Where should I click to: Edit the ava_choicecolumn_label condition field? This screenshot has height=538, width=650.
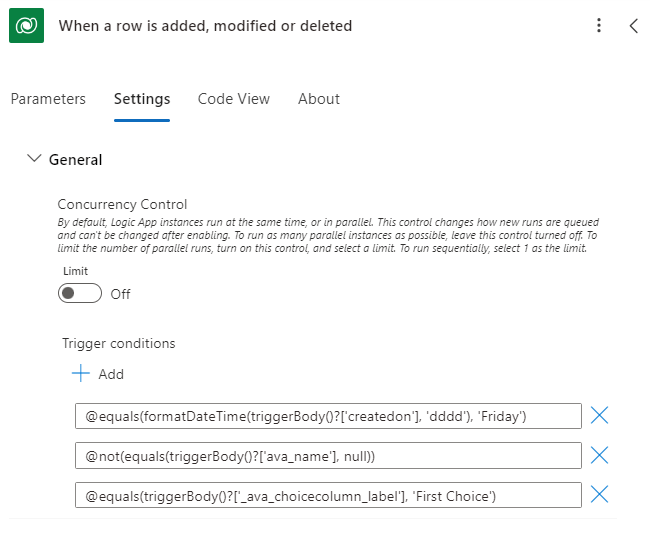click(328, 495)
